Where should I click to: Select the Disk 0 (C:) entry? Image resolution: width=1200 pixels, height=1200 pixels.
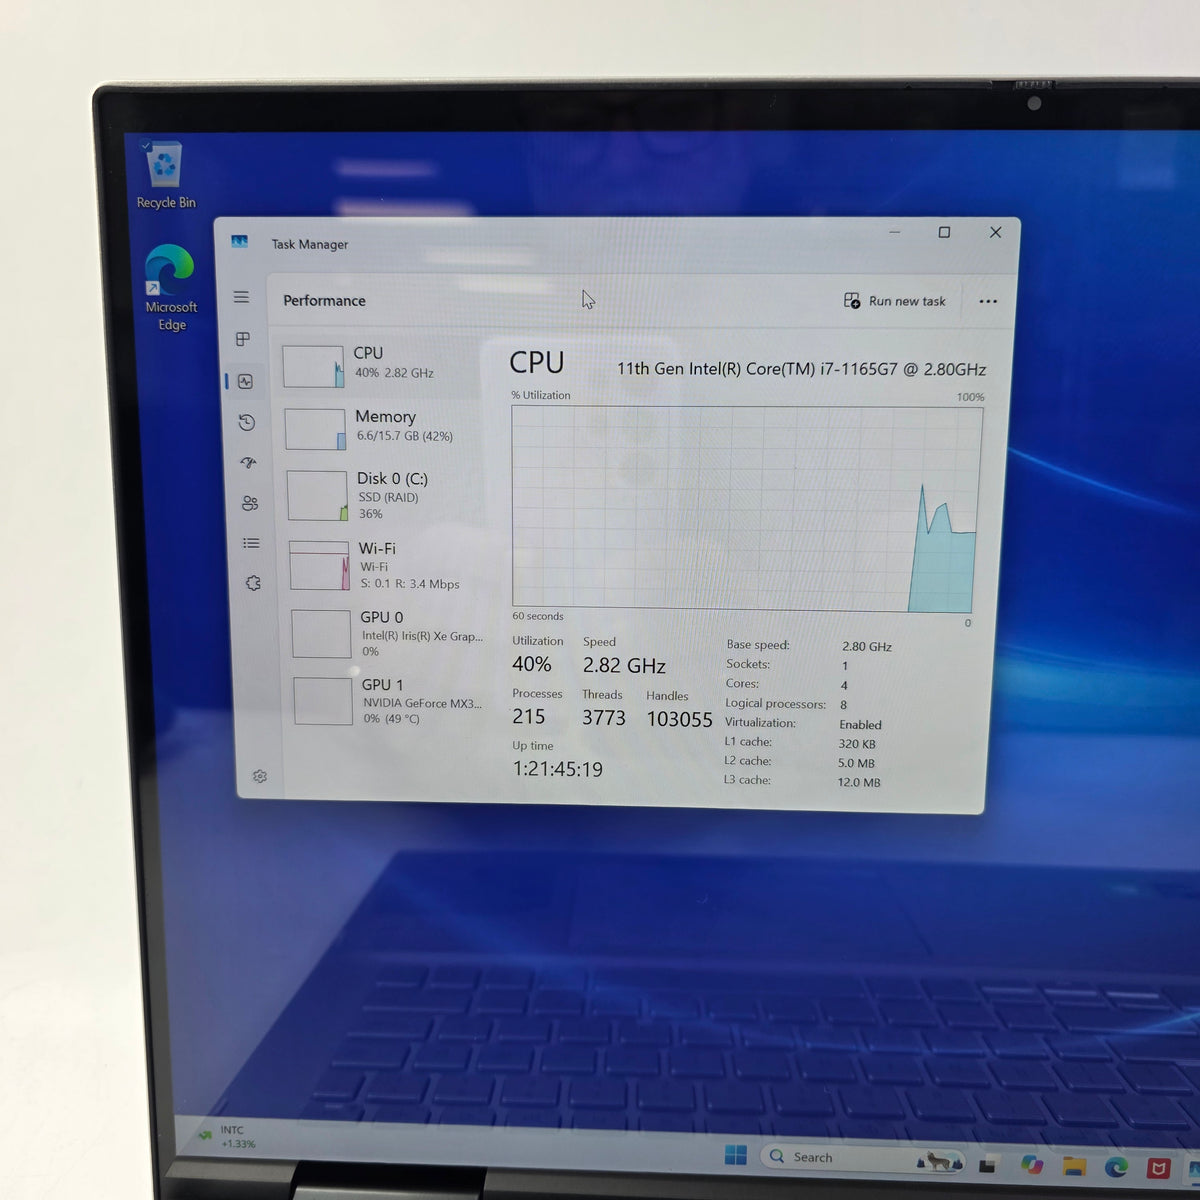385,495
